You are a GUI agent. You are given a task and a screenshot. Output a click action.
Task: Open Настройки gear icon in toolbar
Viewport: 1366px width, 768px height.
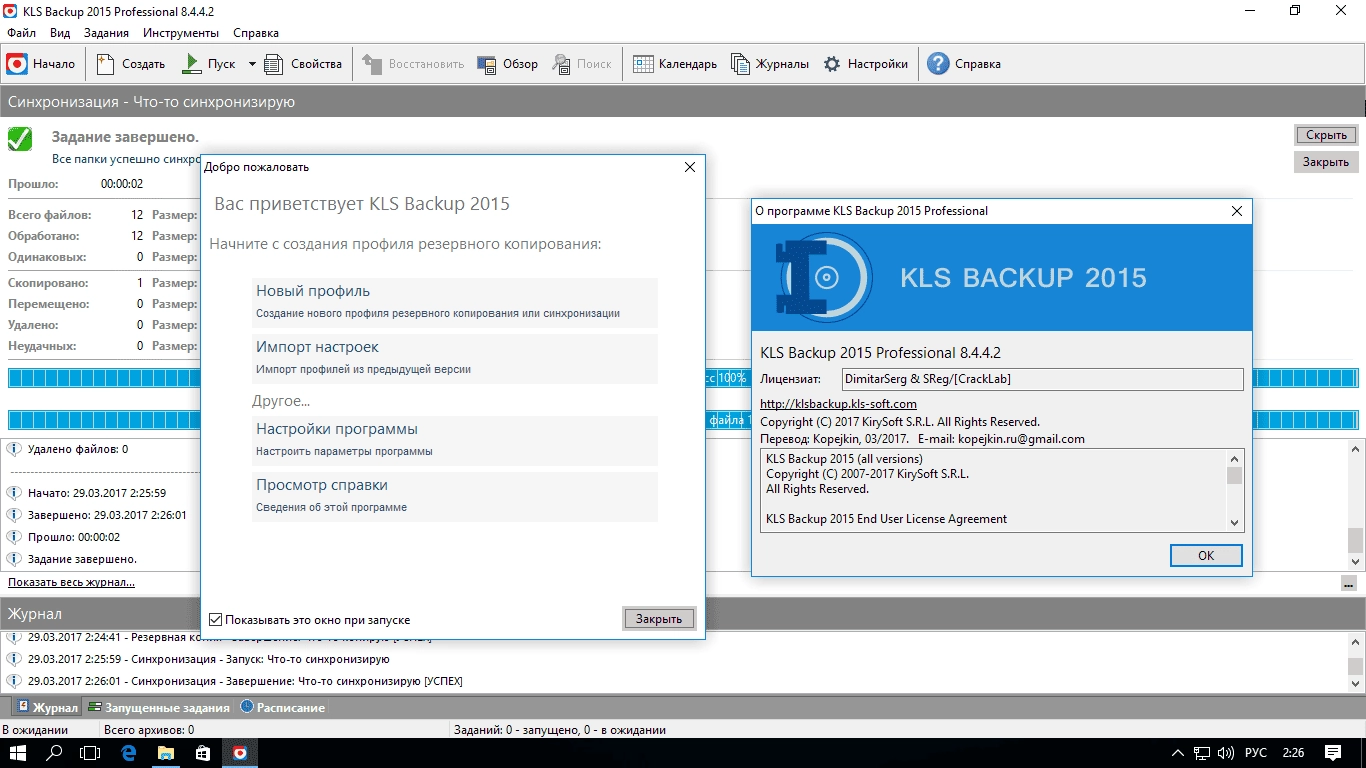pyautogui.click(x=832, y=64)
